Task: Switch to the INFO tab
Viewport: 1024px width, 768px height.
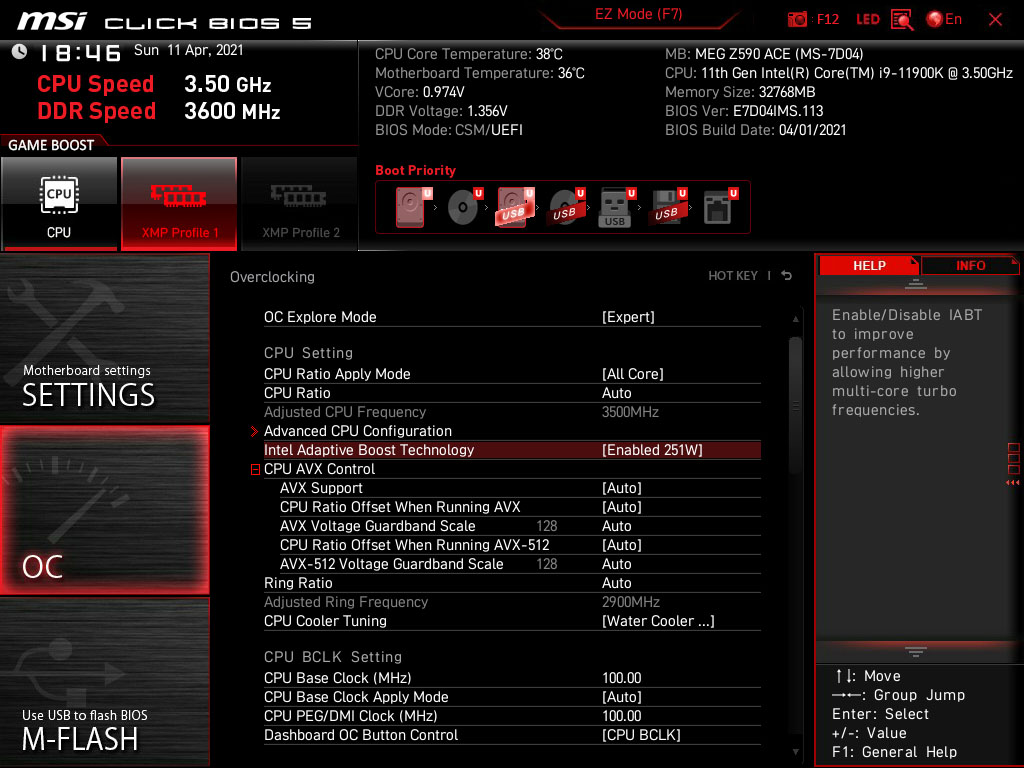Action: coord(969,265)
